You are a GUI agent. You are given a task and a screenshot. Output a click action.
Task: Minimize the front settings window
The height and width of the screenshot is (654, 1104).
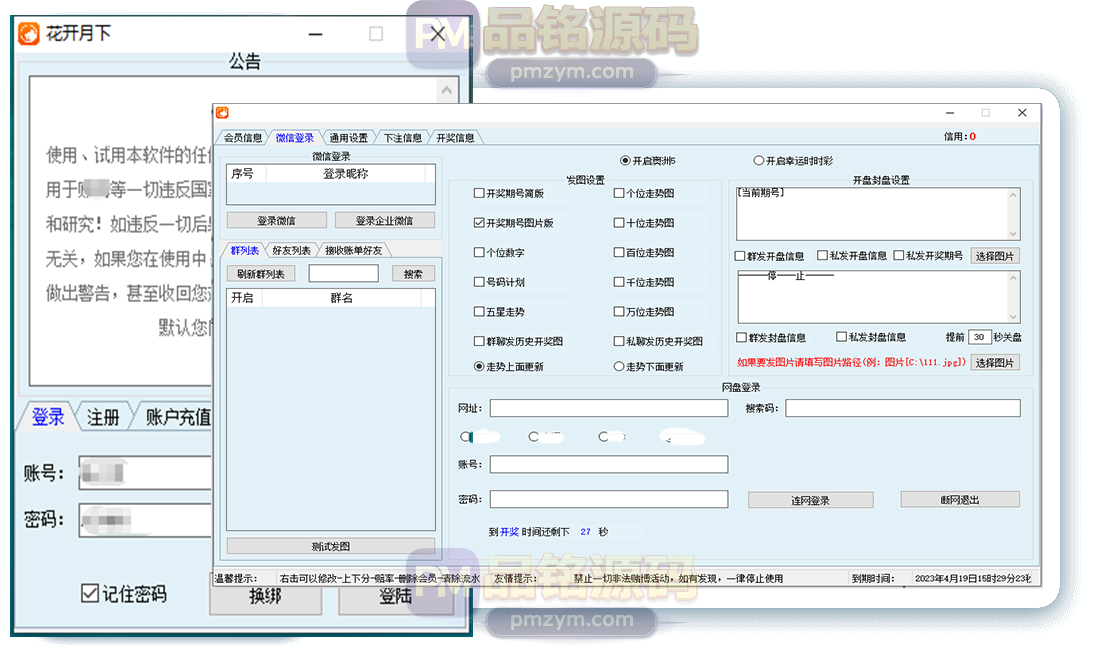[x=950, y=113]
